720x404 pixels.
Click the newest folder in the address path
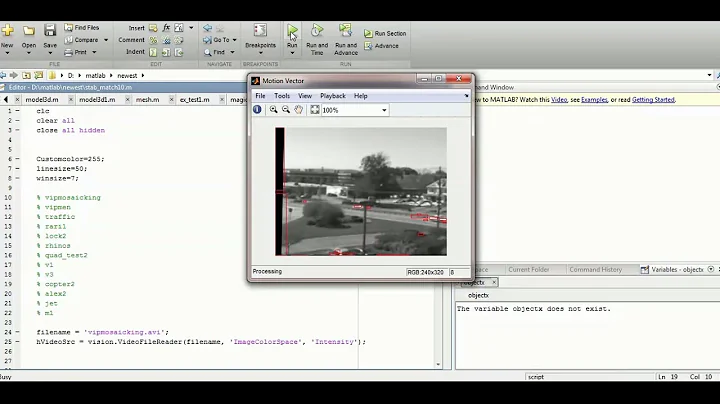tap(127, 76)
